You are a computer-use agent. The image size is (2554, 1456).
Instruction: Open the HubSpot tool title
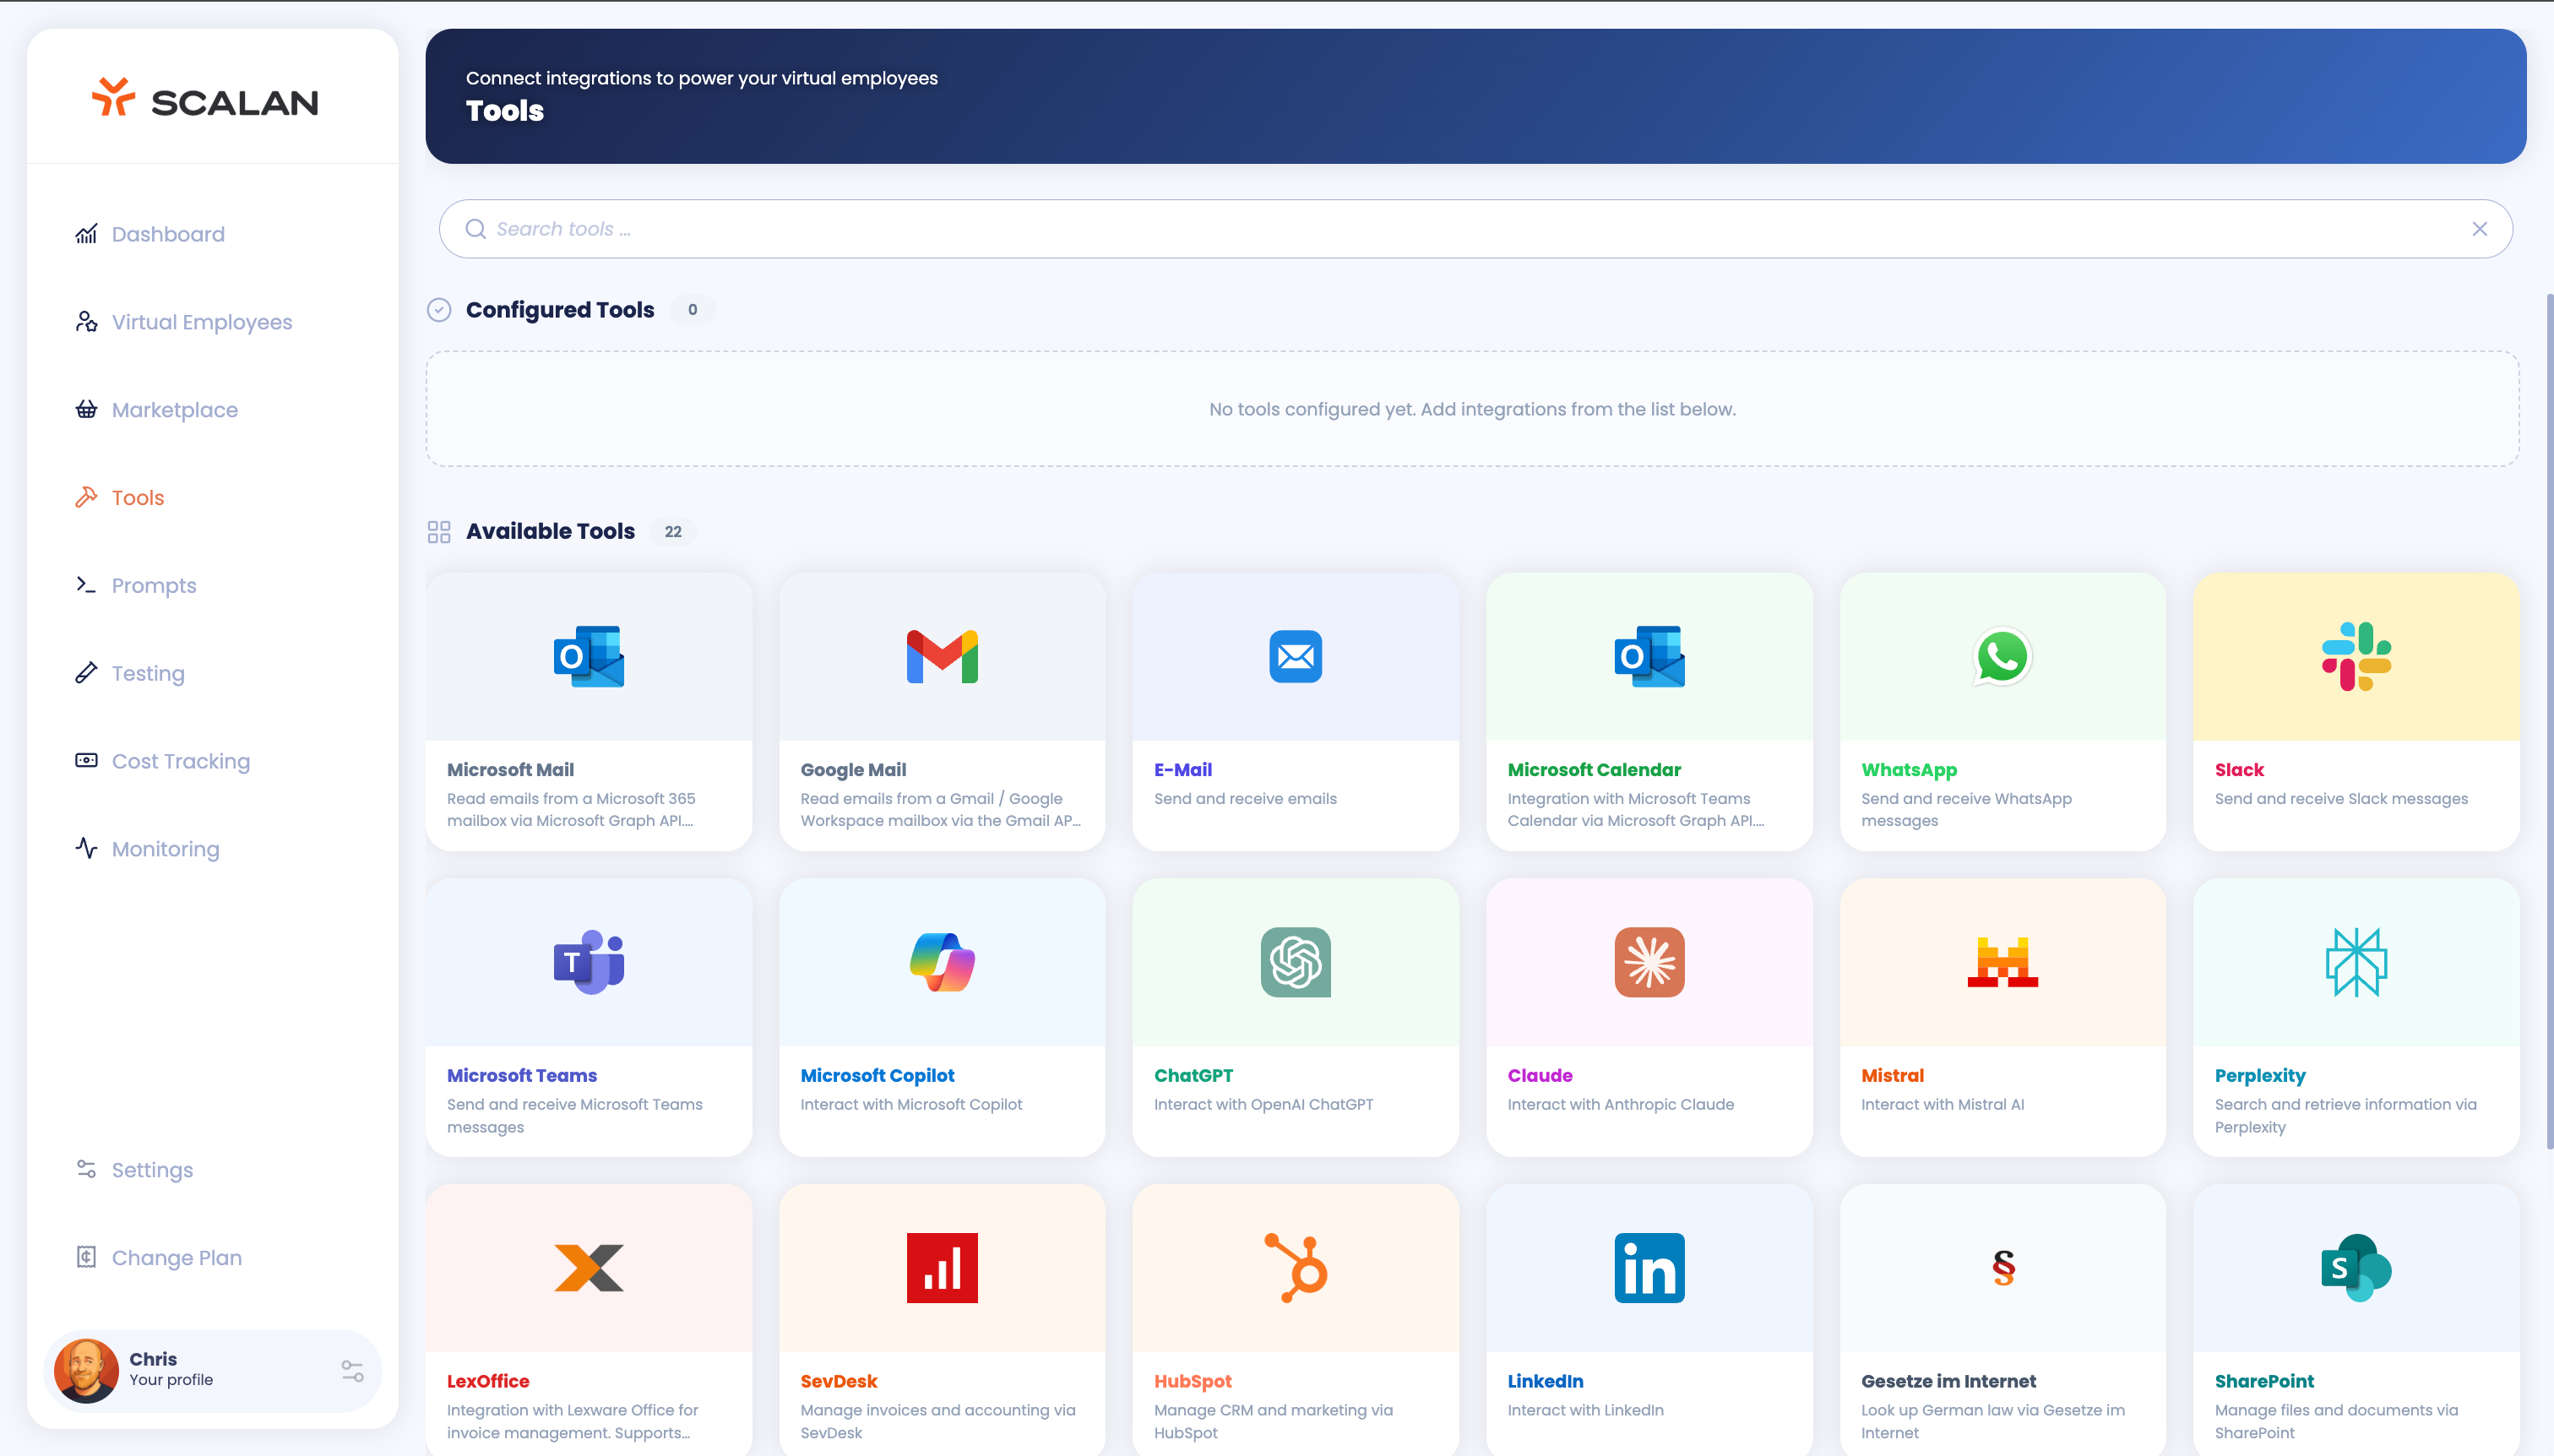[x=1192, y=1381]
